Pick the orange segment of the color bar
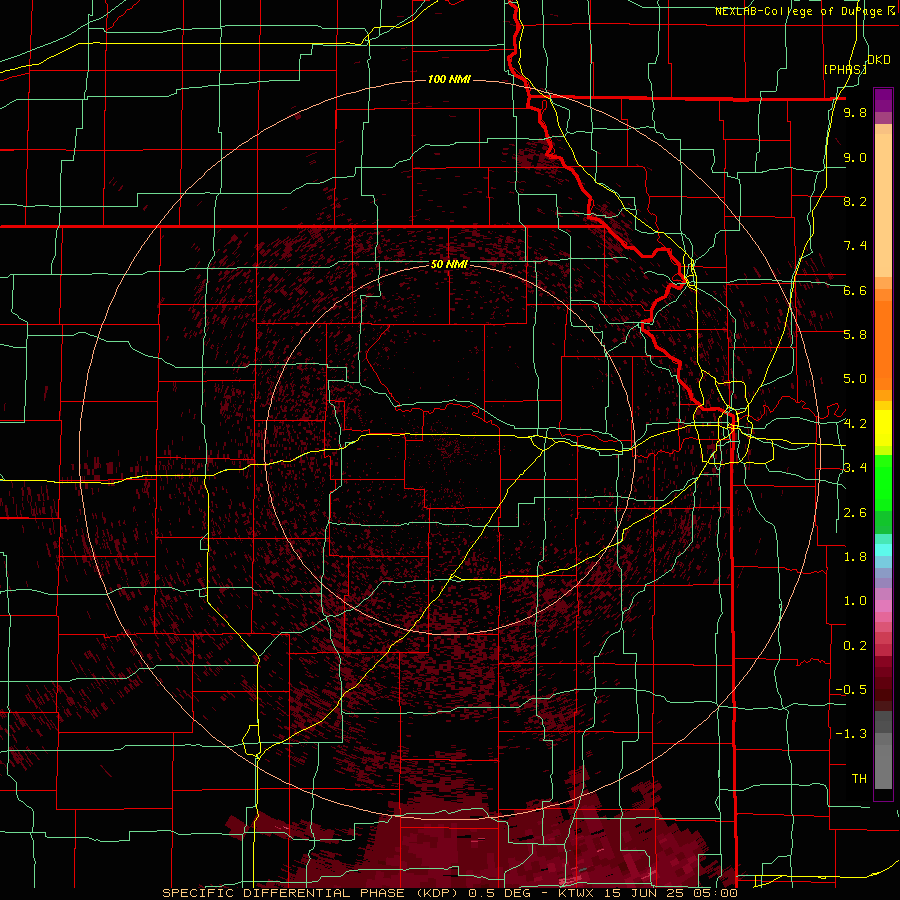 883,346
